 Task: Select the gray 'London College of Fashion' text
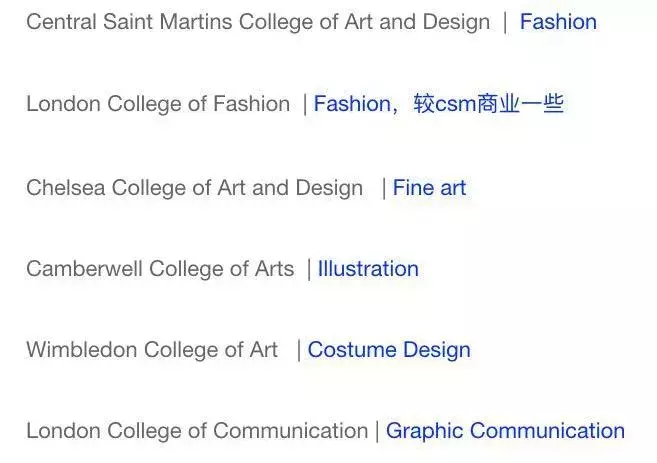point(158,104)
